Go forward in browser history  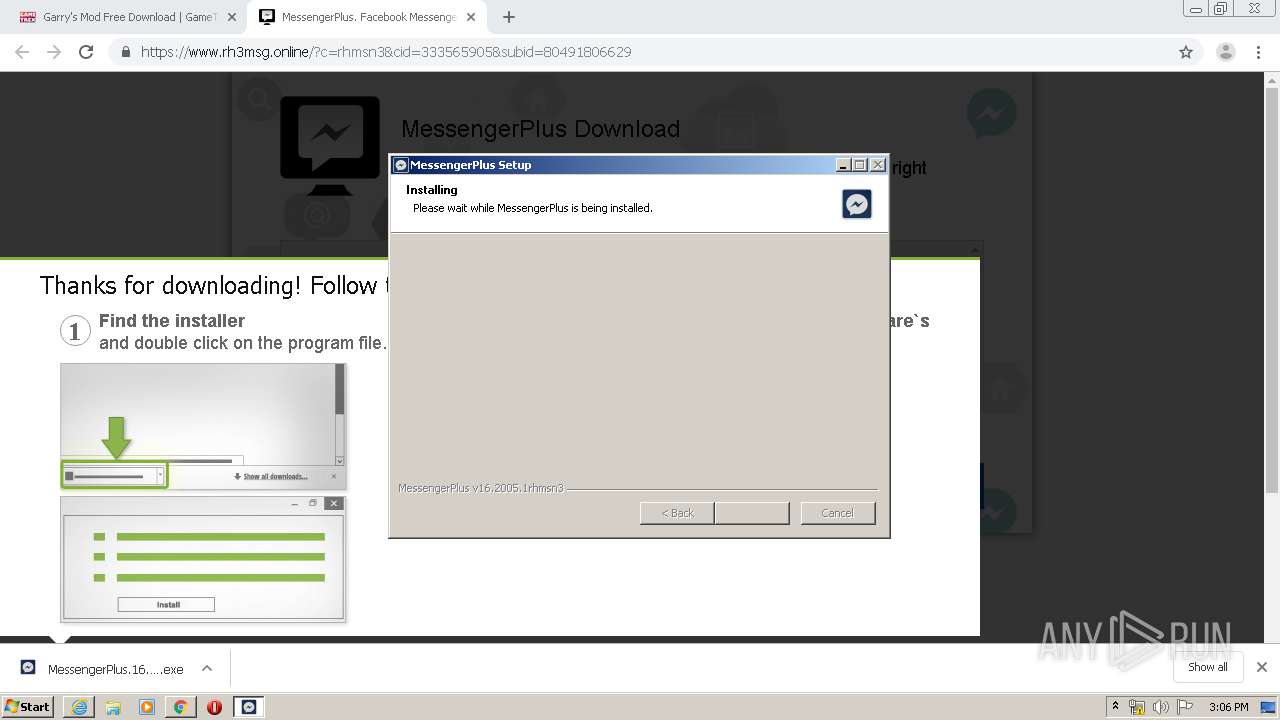point(54,52)
